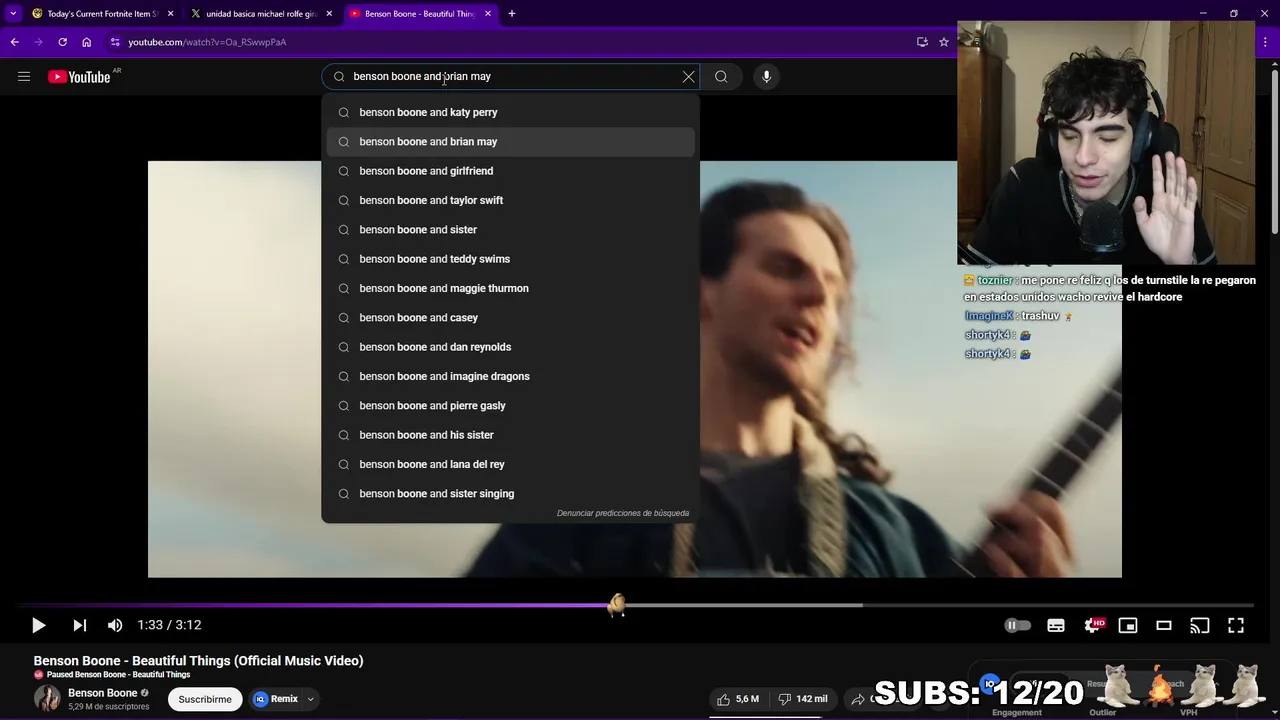Enable miniplayer mode
Screen dimensions: 1280x720
pos(1128,625)
